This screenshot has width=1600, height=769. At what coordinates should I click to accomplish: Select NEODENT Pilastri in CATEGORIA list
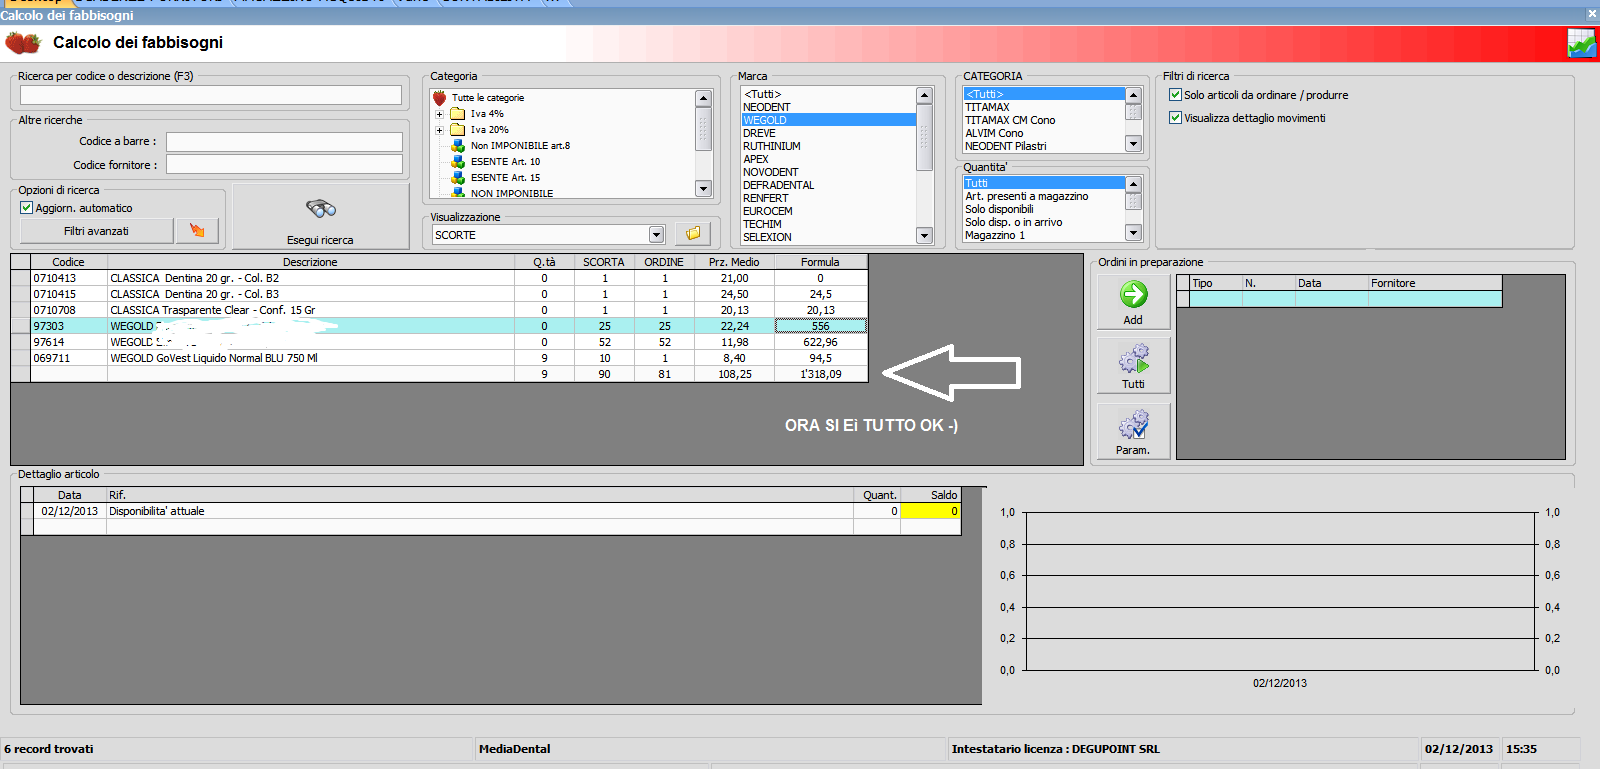point(1006,146)
